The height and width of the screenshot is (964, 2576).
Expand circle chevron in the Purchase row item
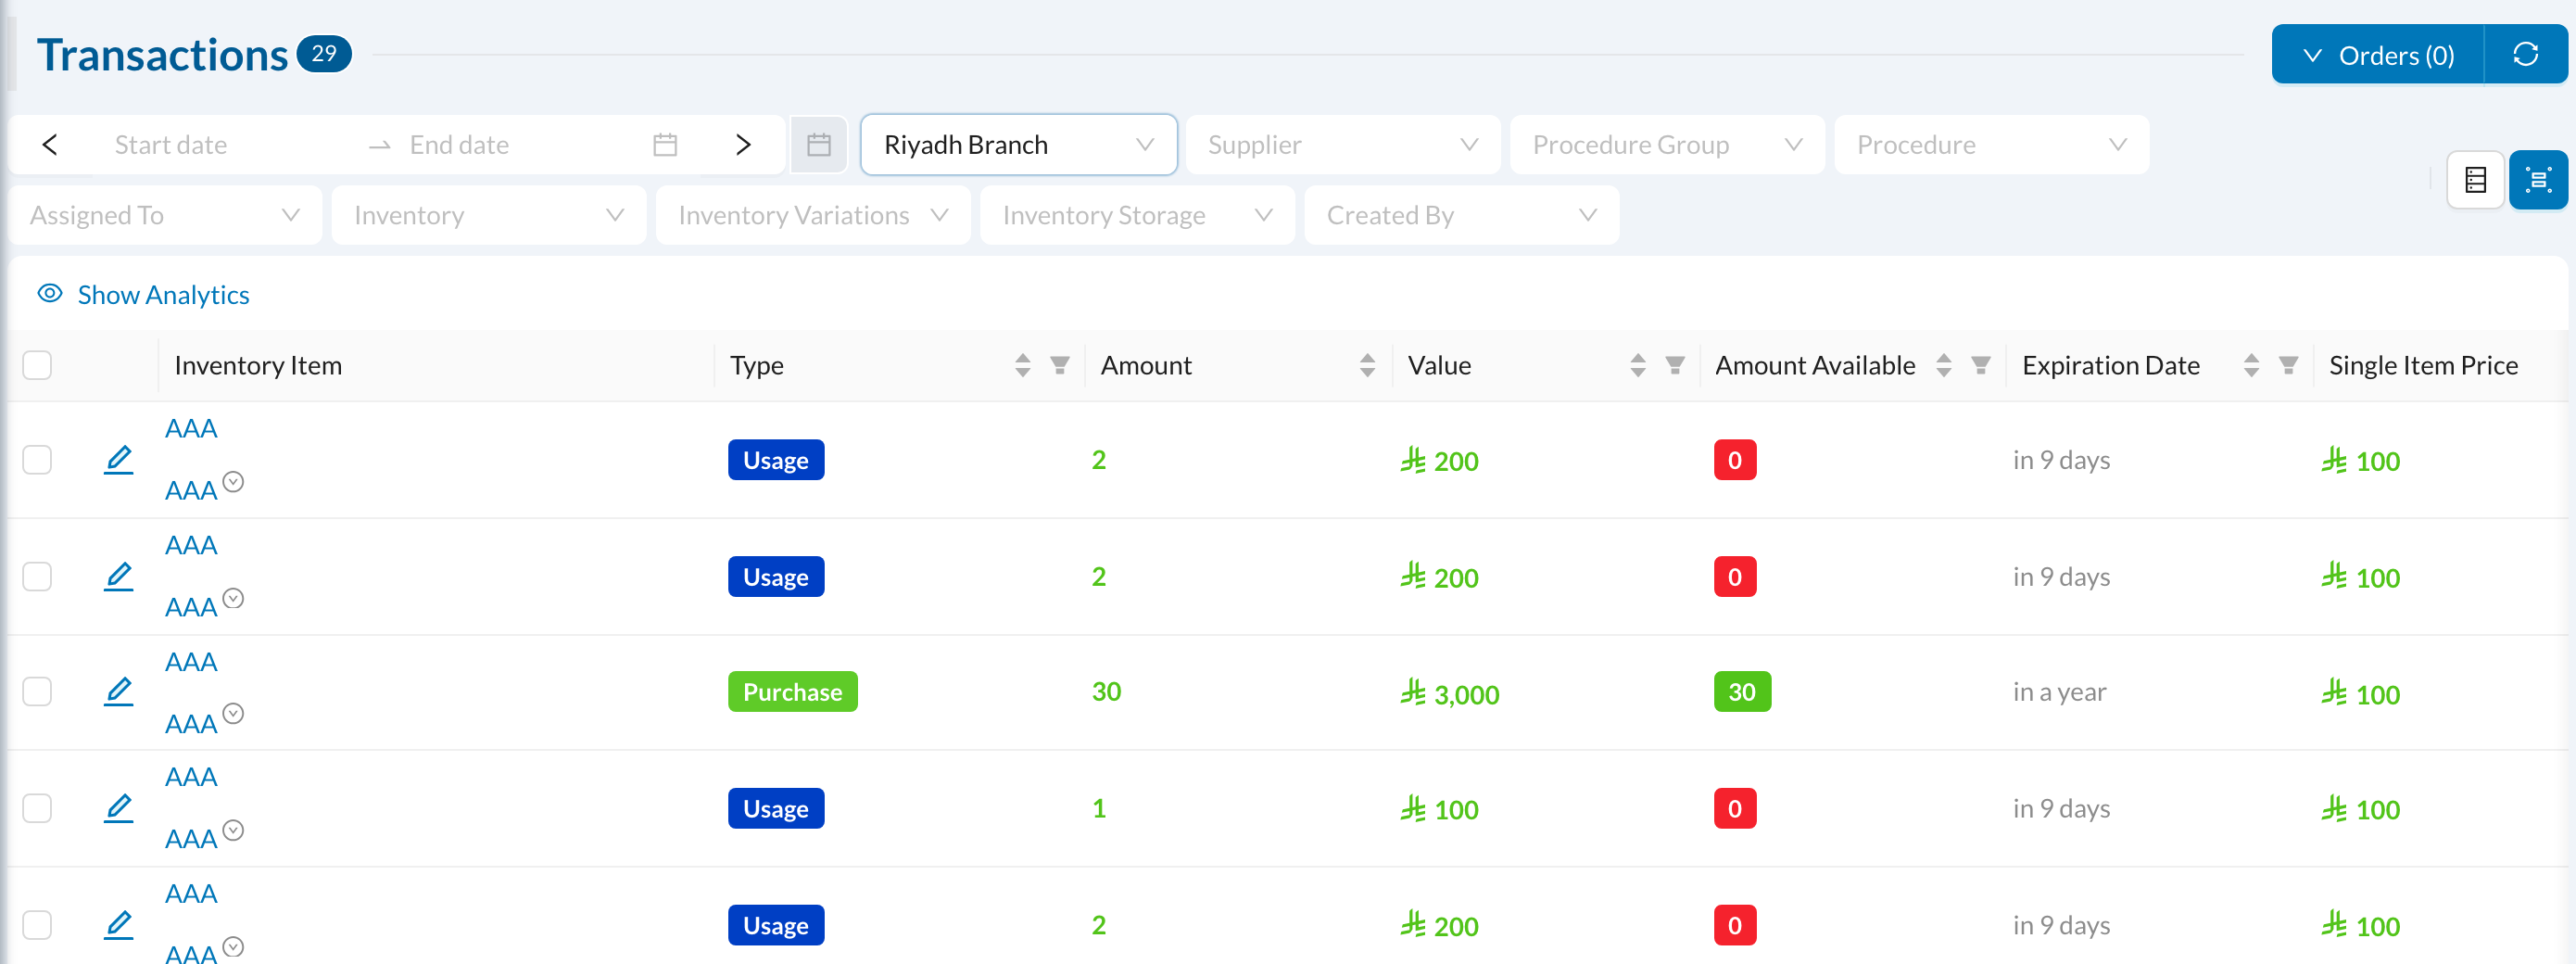(233, 714)
